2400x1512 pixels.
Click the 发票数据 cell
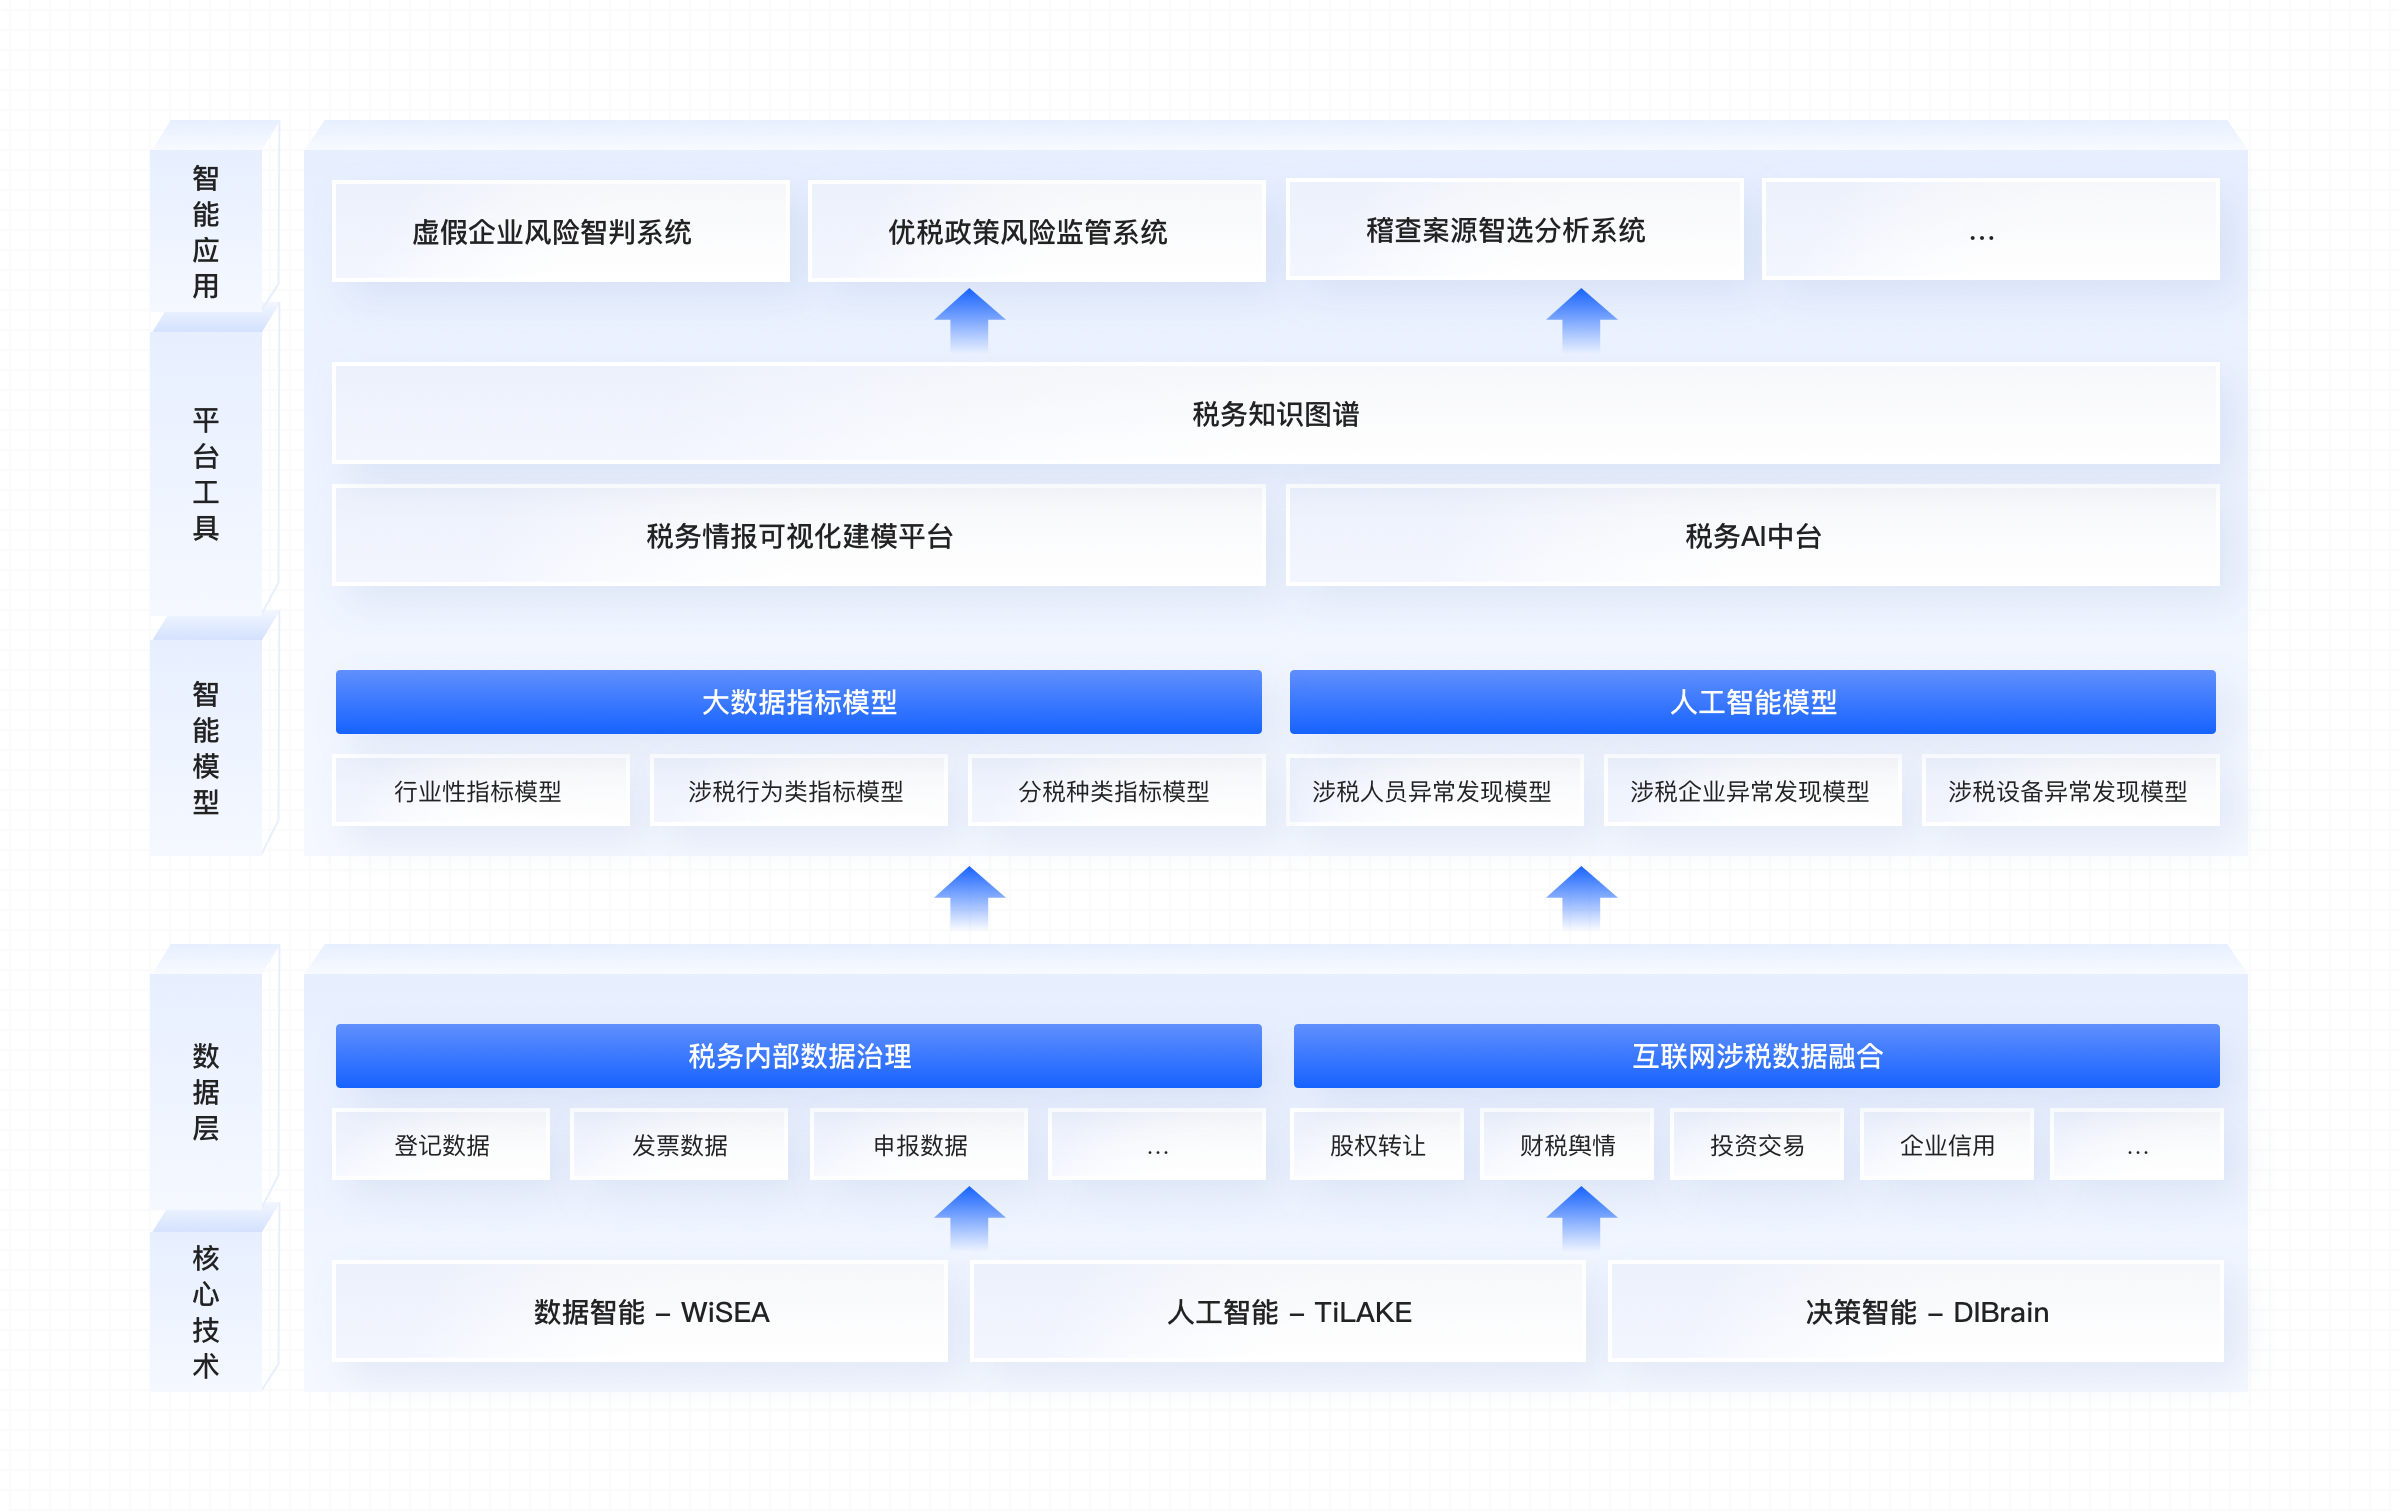[x=679, y=1144]
